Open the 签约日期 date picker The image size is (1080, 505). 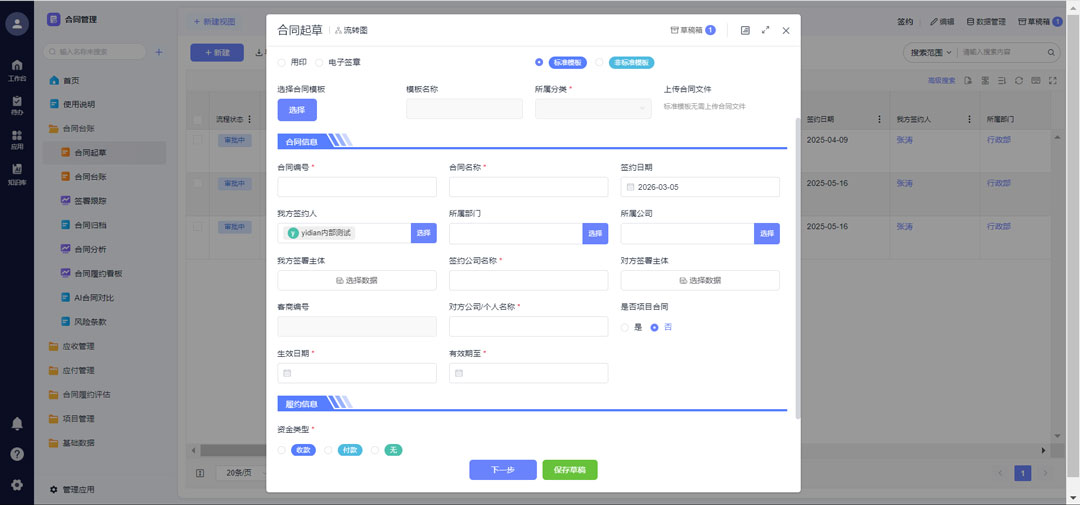(699, 187)
